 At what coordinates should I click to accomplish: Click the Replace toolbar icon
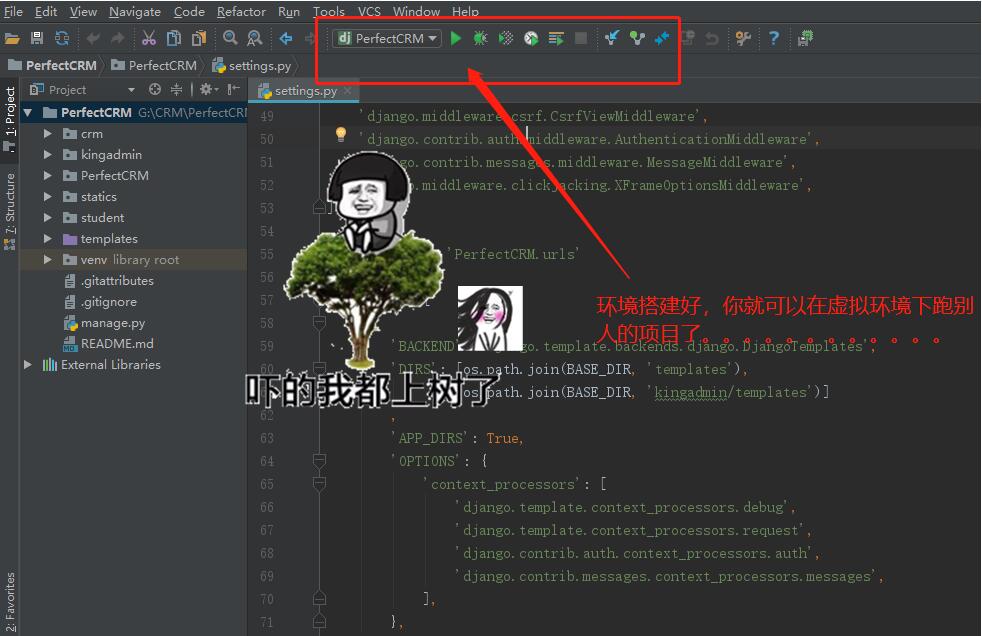click(254, 38)
